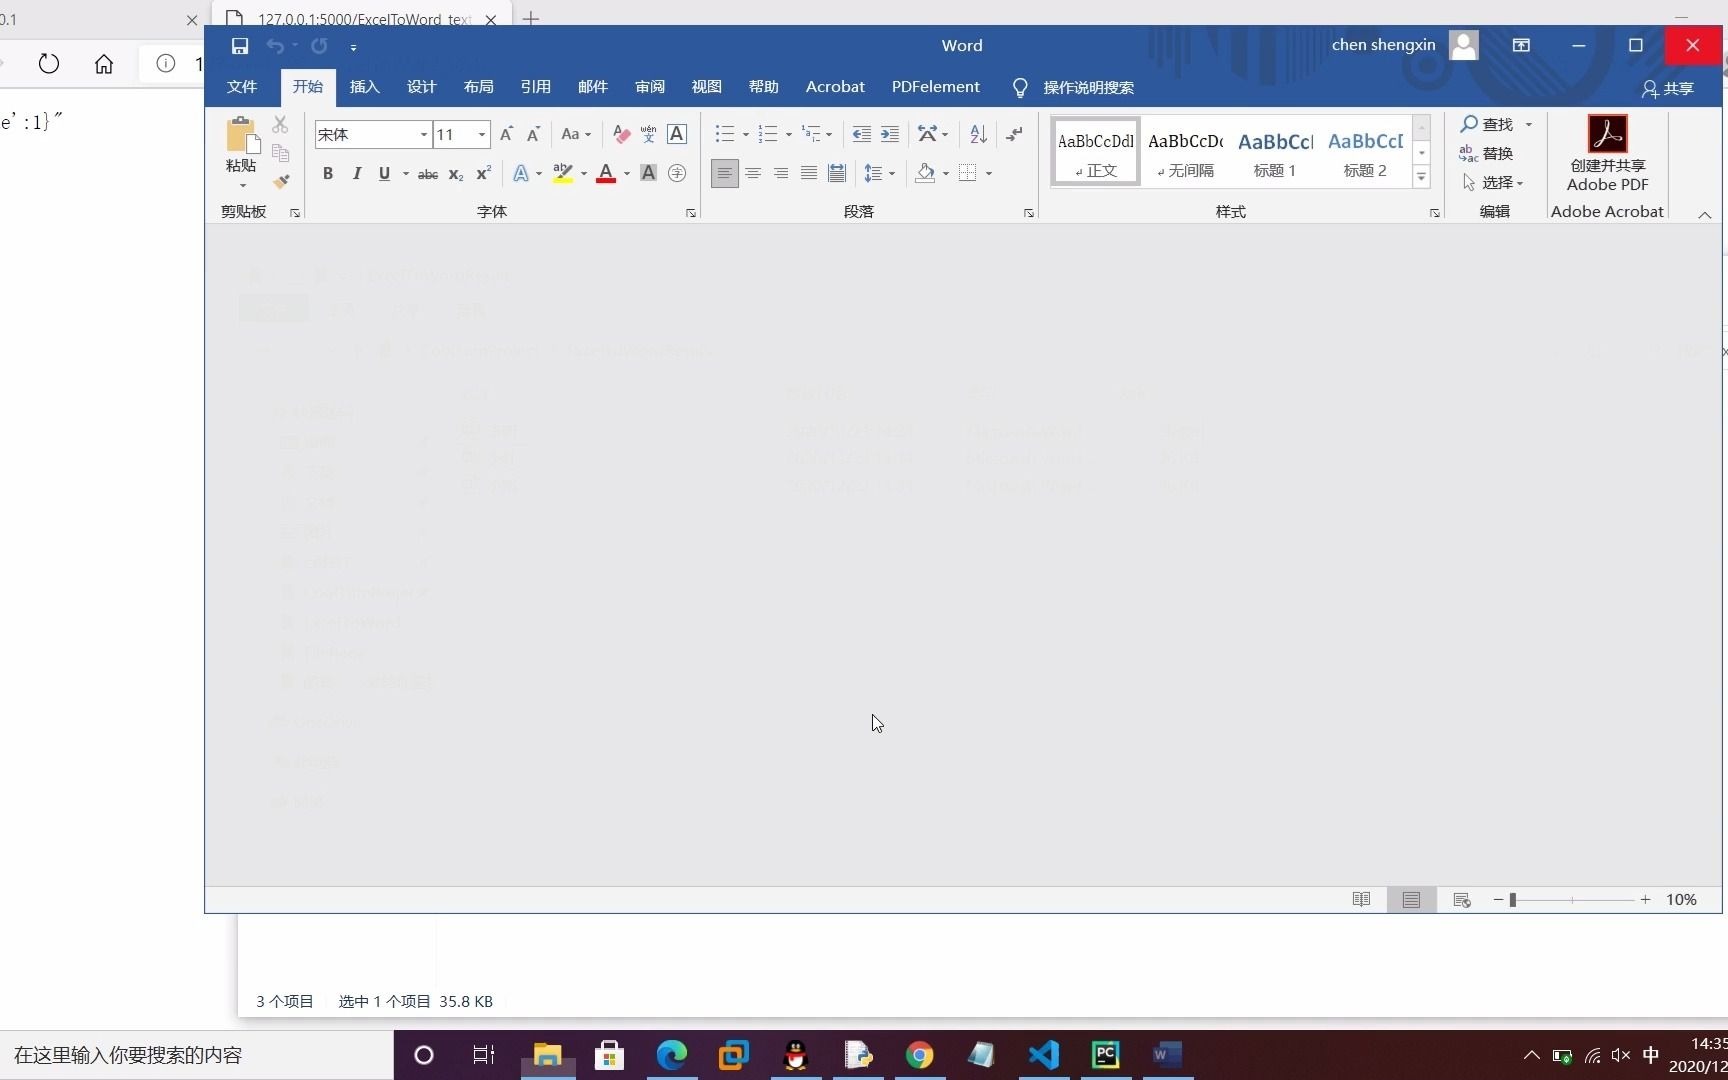Decrease paragraph indent
The image size is (1728, 1080).
[x=861, y=134]
